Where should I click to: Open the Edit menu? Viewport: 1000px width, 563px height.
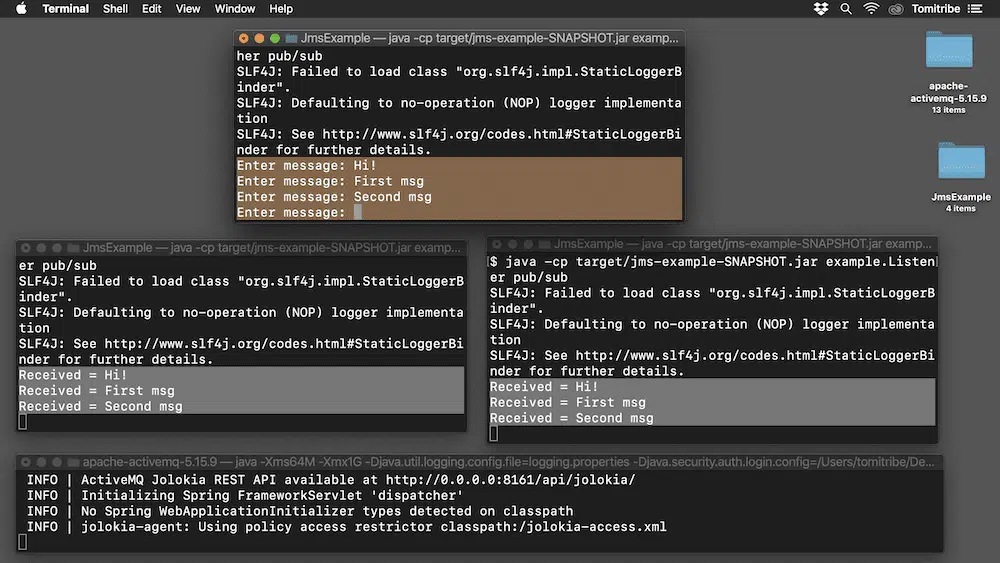[x=151, y=9]
